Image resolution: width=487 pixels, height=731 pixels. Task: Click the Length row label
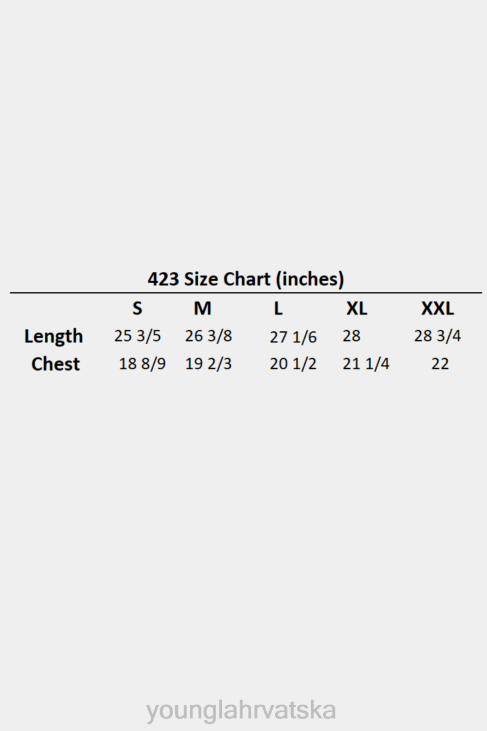(54, 337)
